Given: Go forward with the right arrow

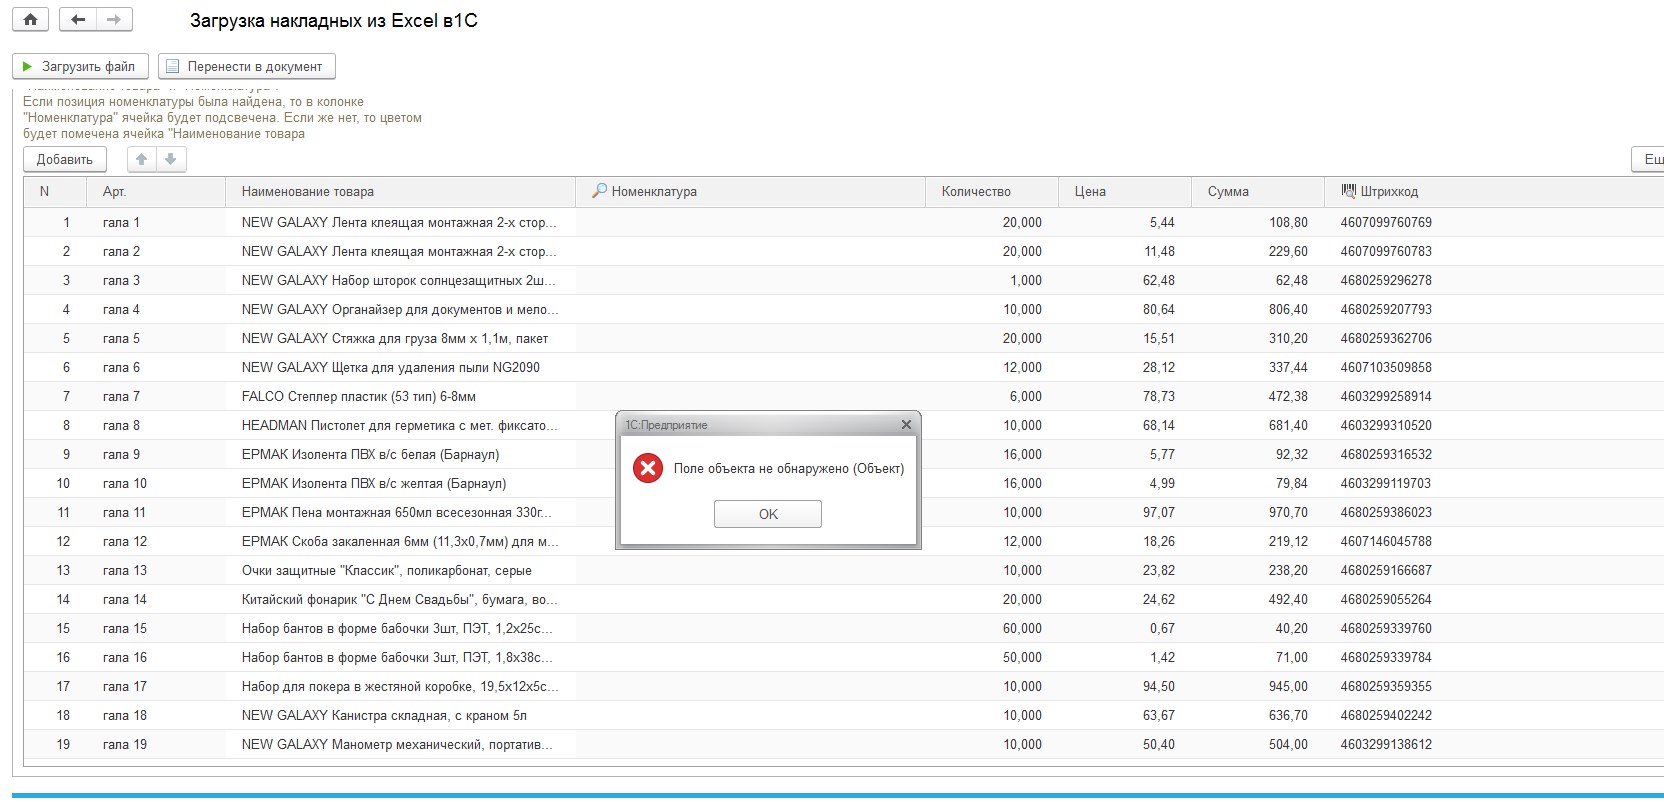Looking at the screenshot, I should pyautogui.click(x=114, y=19).
